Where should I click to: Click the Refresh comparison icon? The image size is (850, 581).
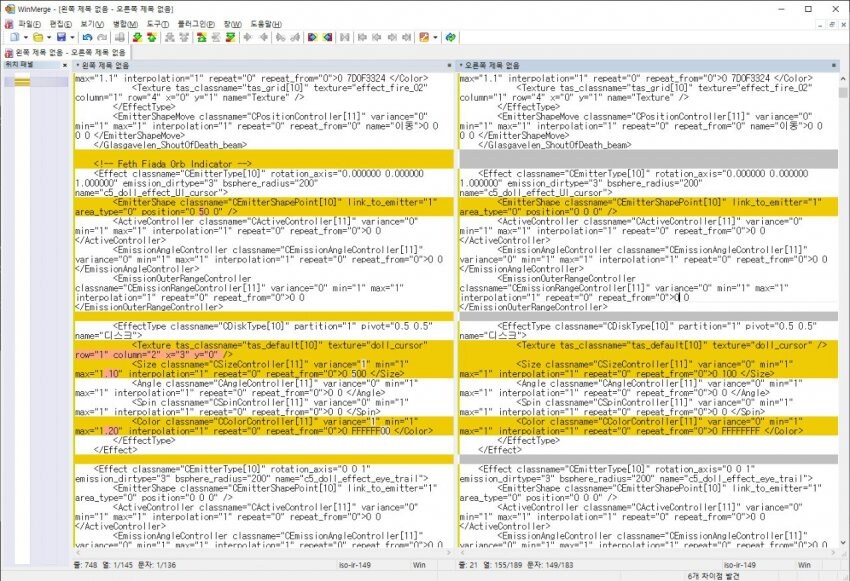coord(451,37)
